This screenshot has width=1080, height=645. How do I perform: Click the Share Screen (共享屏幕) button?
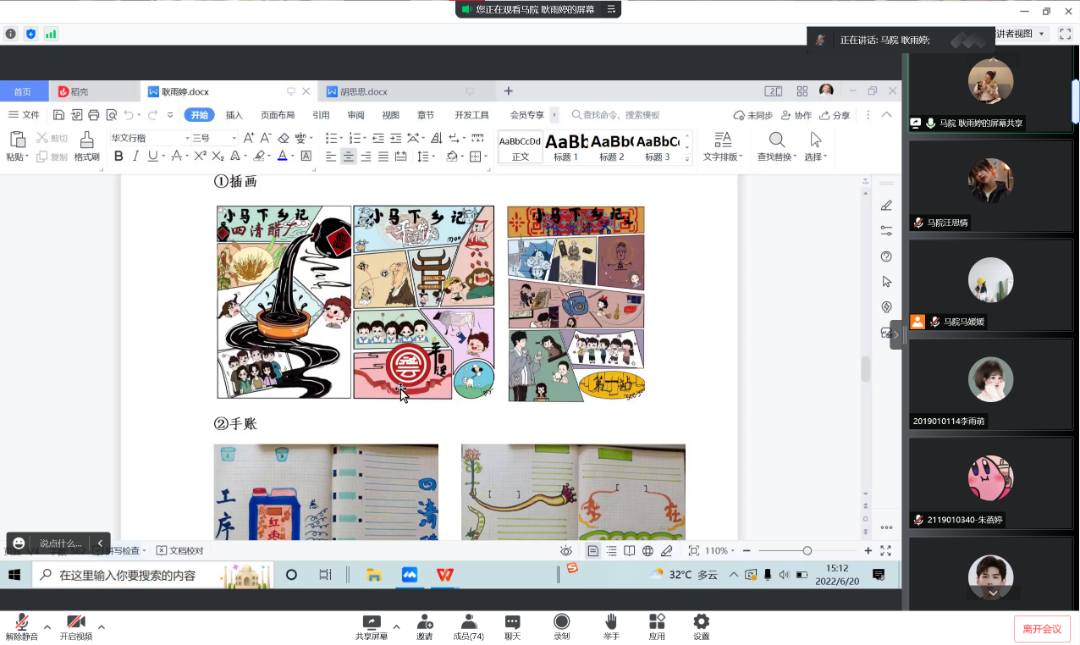[371, 626]
